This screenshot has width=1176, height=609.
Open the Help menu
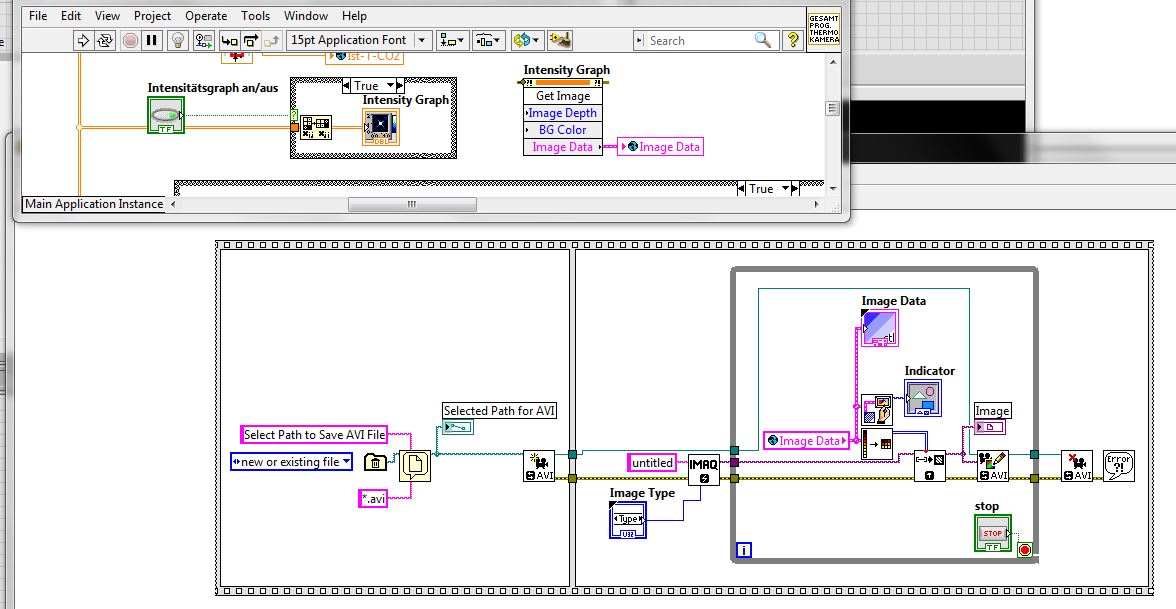coord(354,16)
